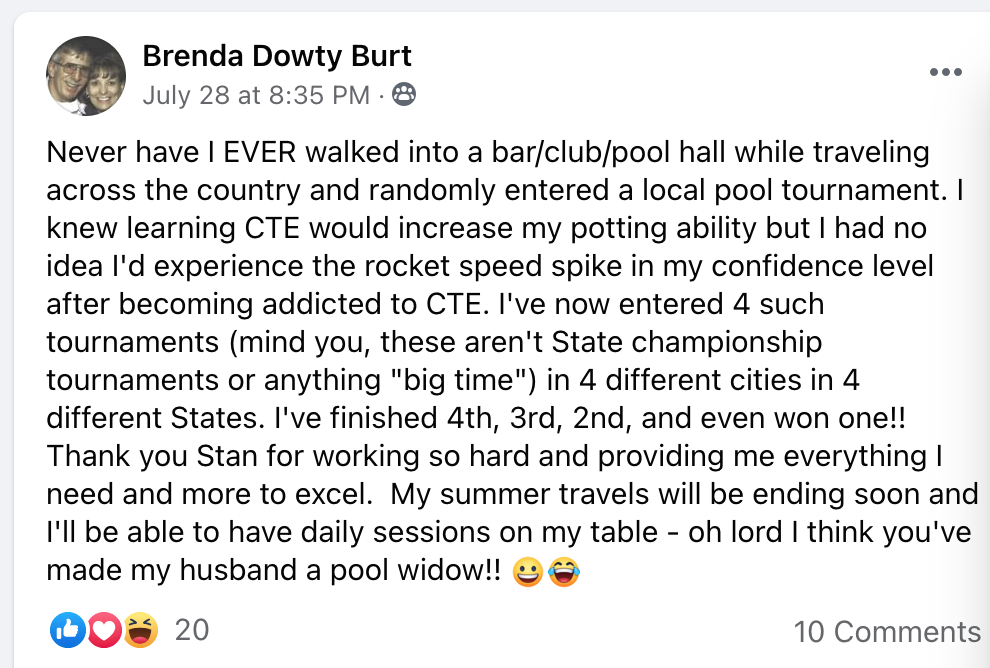
Task: Show the 20 people who reacted
Action: click(192, 630)
